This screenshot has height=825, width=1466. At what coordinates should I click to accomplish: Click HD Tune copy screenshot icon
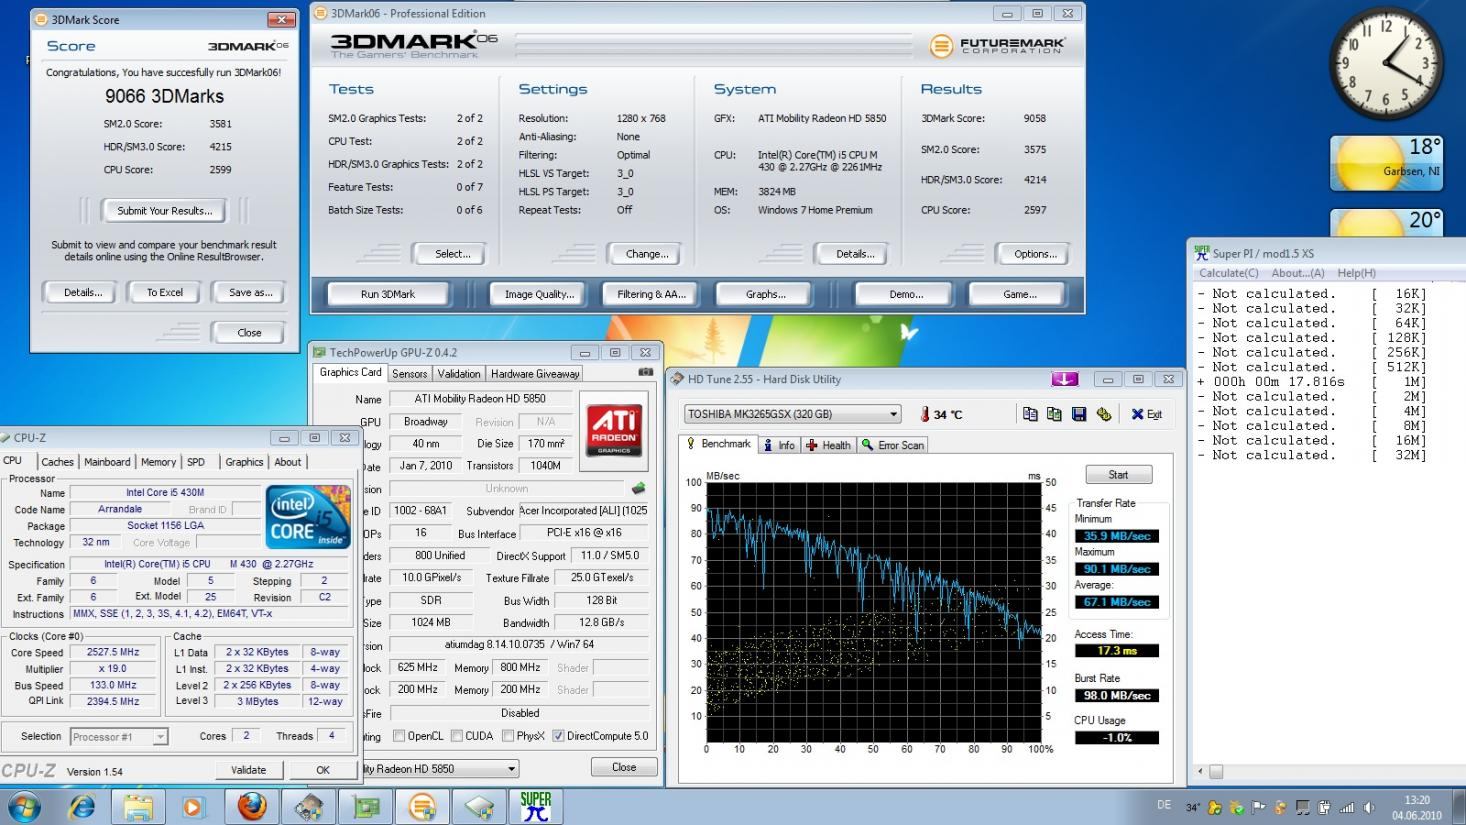1054,414
